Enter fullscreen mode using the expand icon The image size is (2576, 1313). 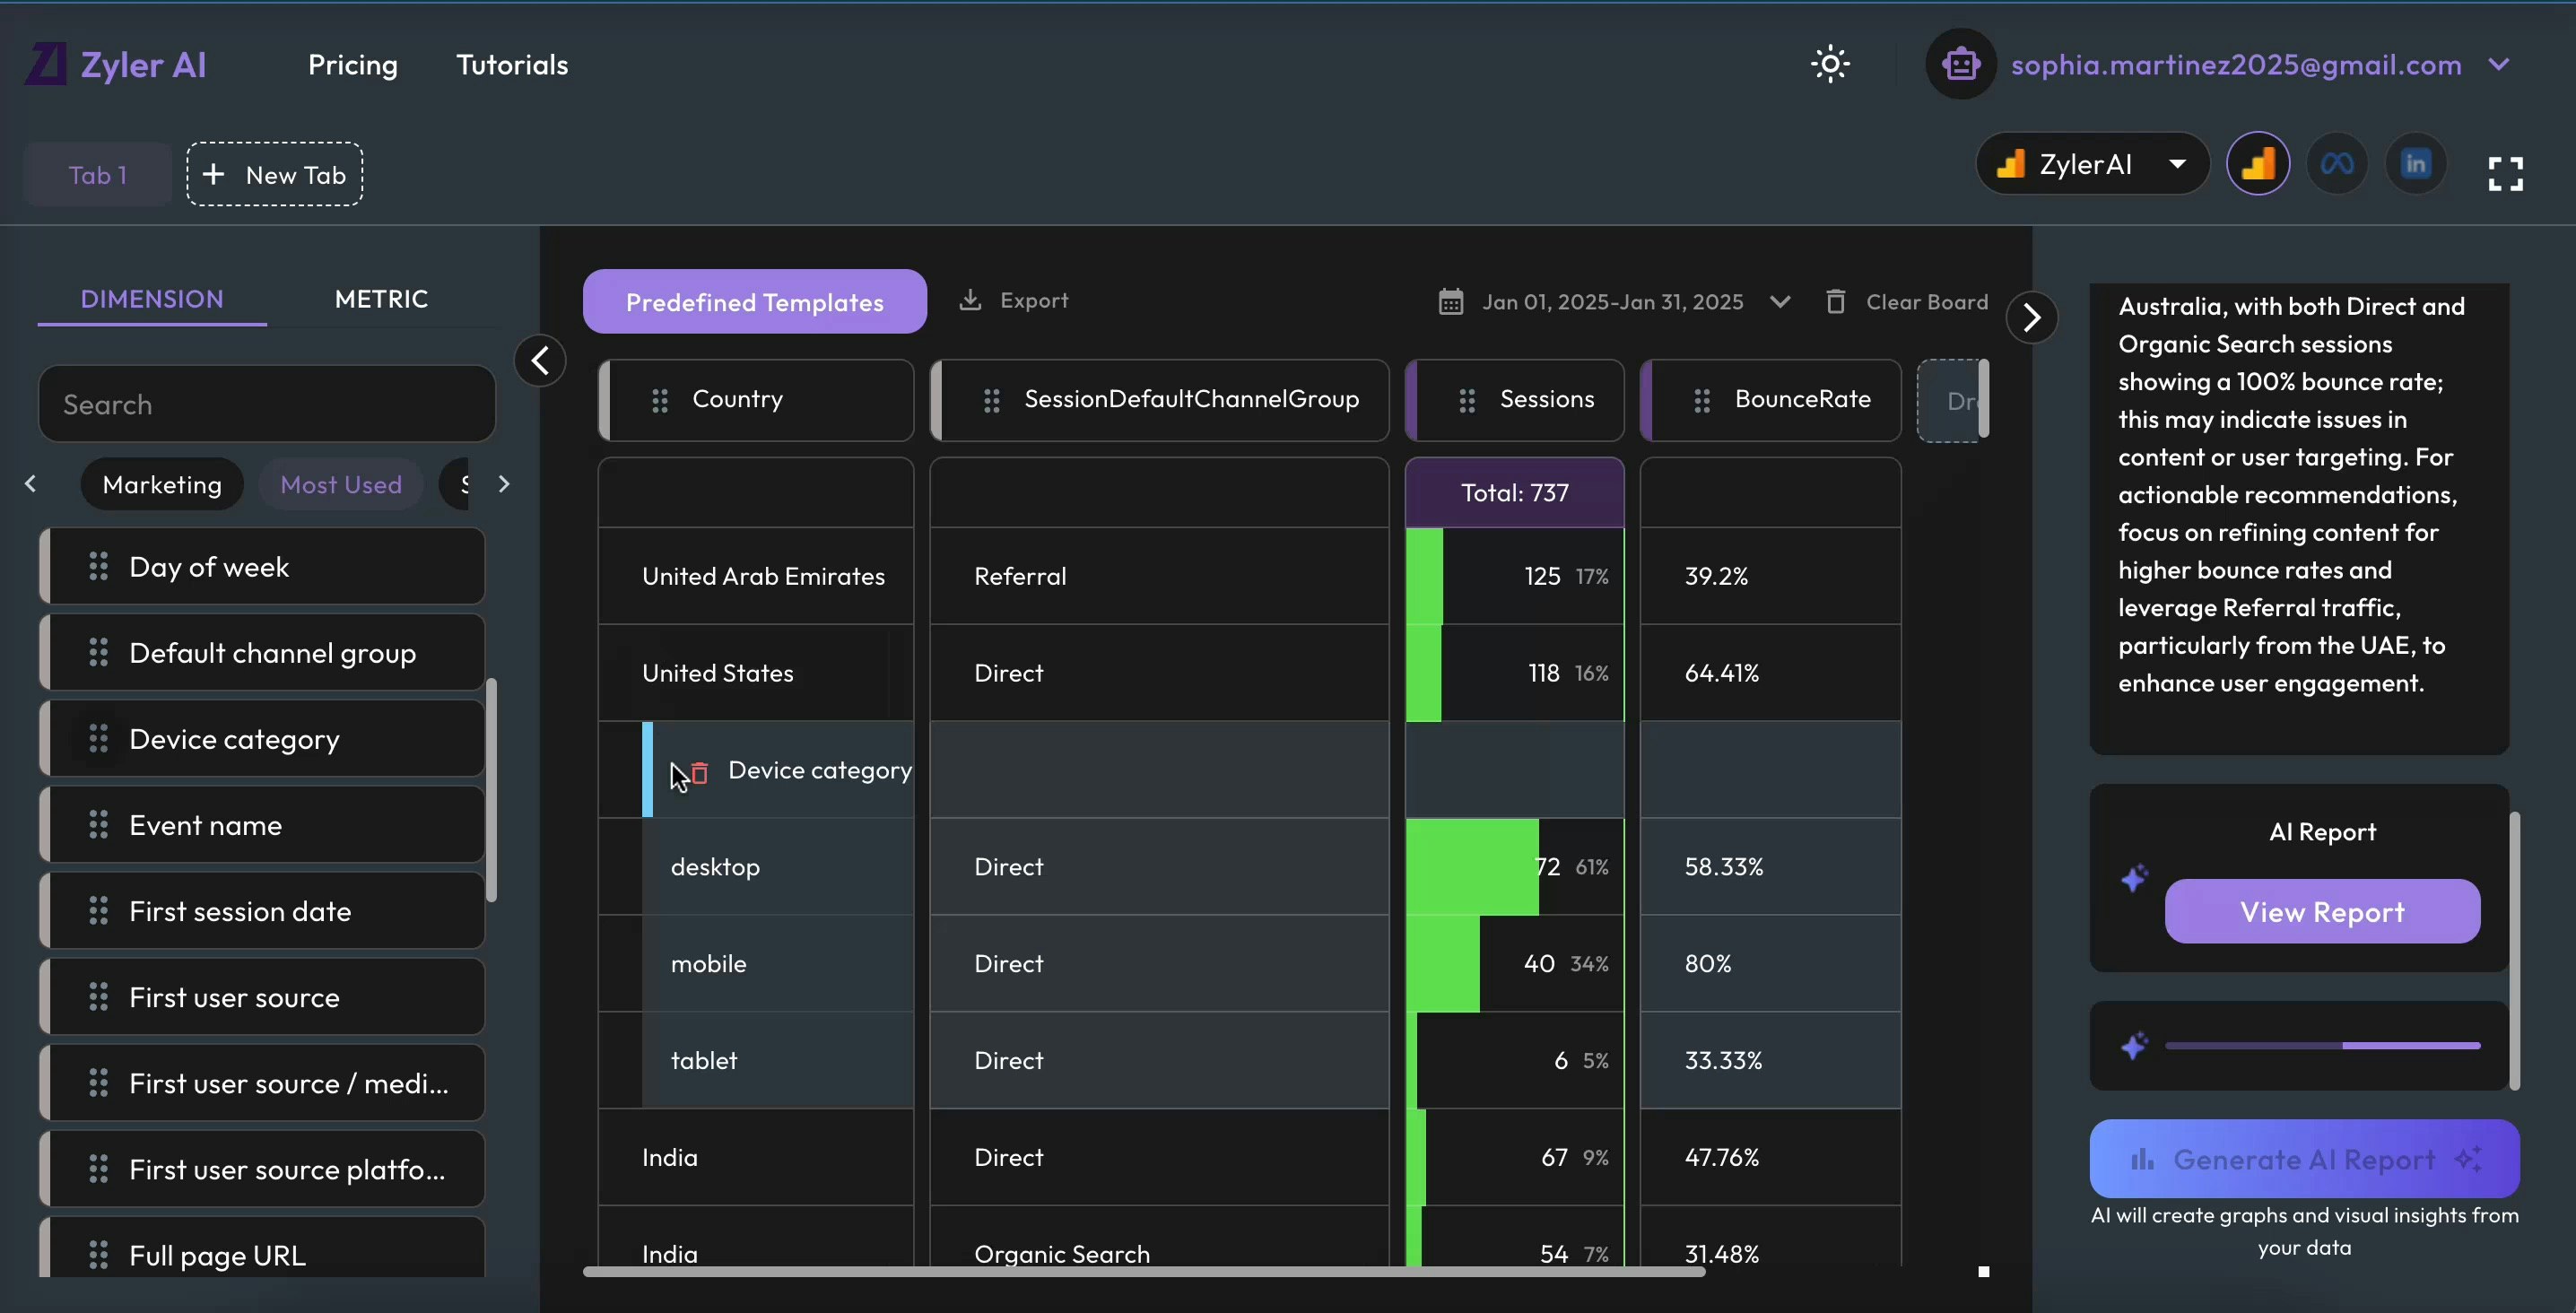(x=2505, y=174)
